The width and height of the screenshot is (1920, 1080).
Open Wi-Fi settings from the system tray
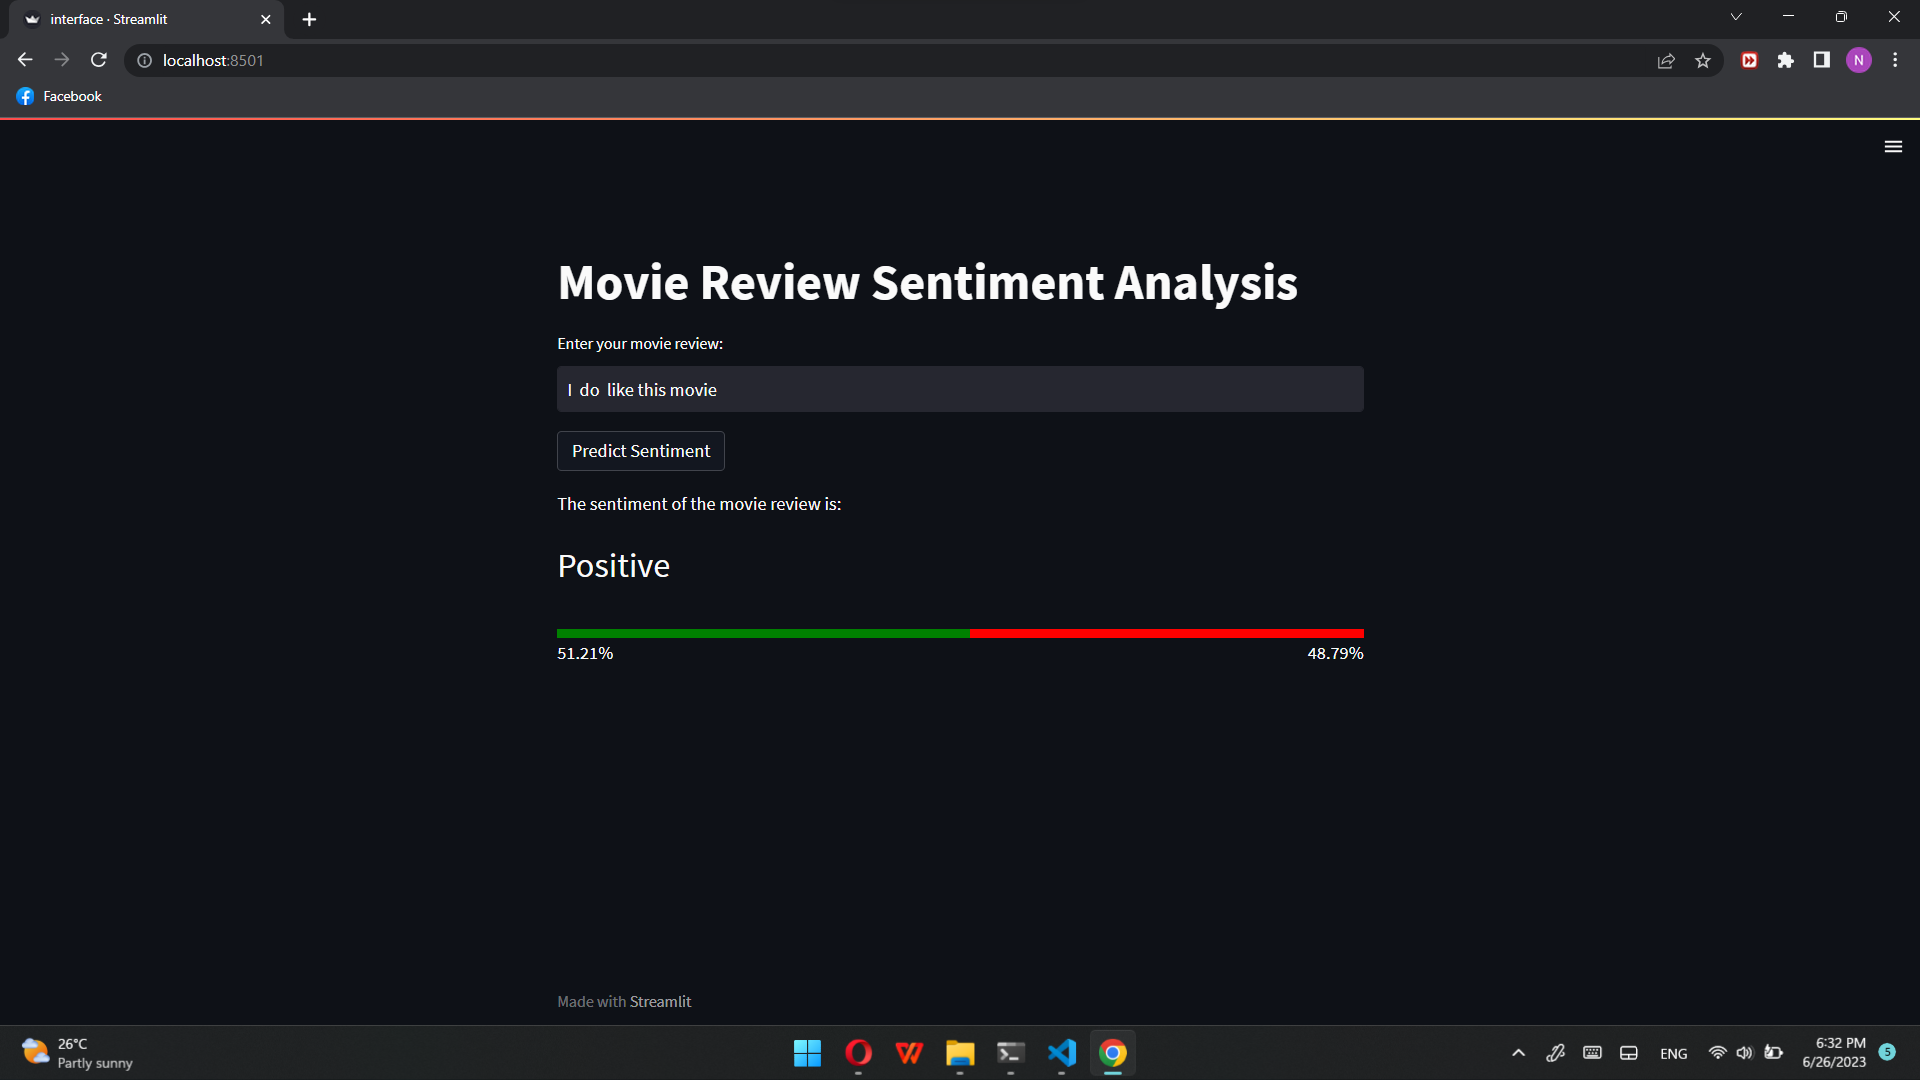coord(1717,1052)
